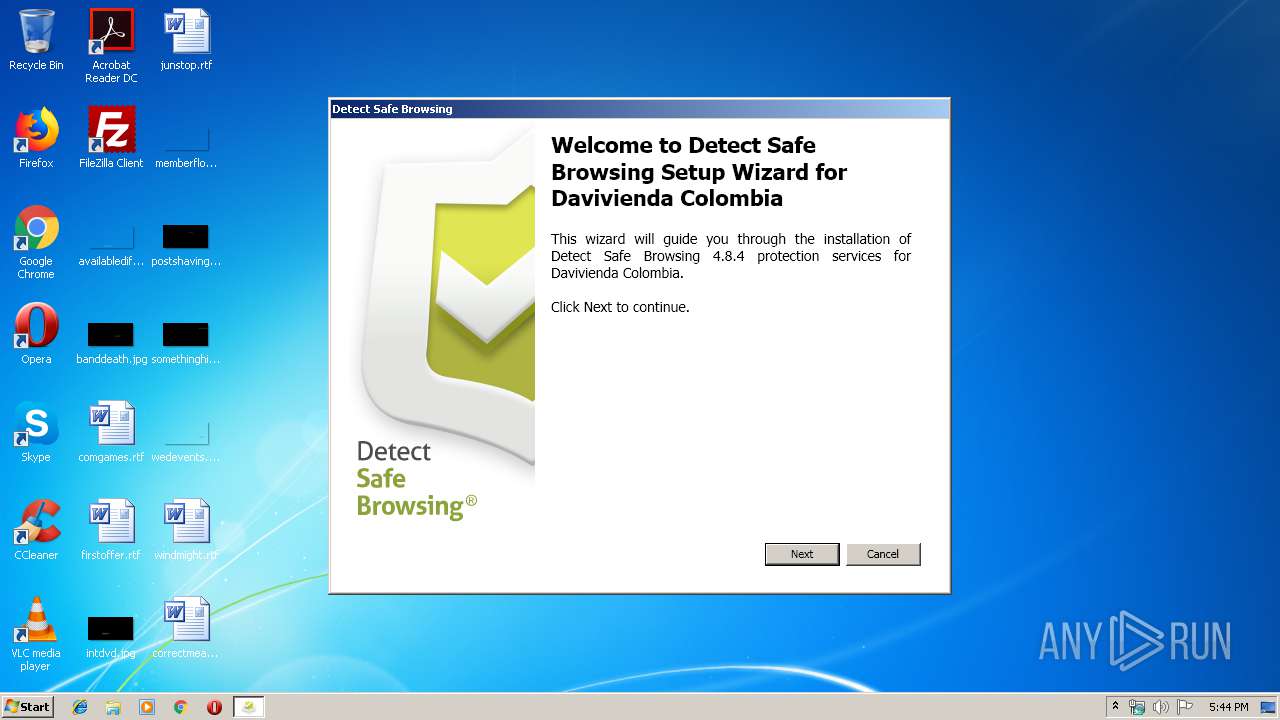
Task: Click the Detect Safe Browsing title bar
Action: click(x=639, y=109)
